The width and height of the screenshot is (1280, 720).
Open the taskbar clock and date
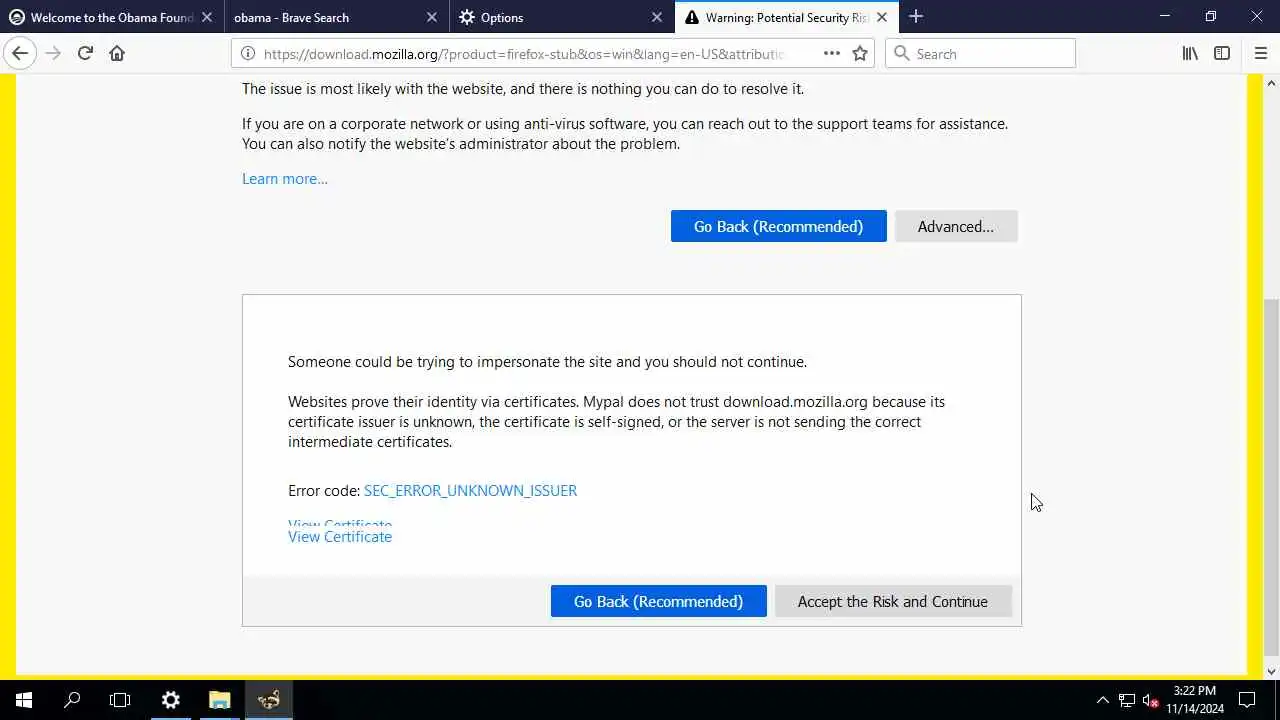1195,700
